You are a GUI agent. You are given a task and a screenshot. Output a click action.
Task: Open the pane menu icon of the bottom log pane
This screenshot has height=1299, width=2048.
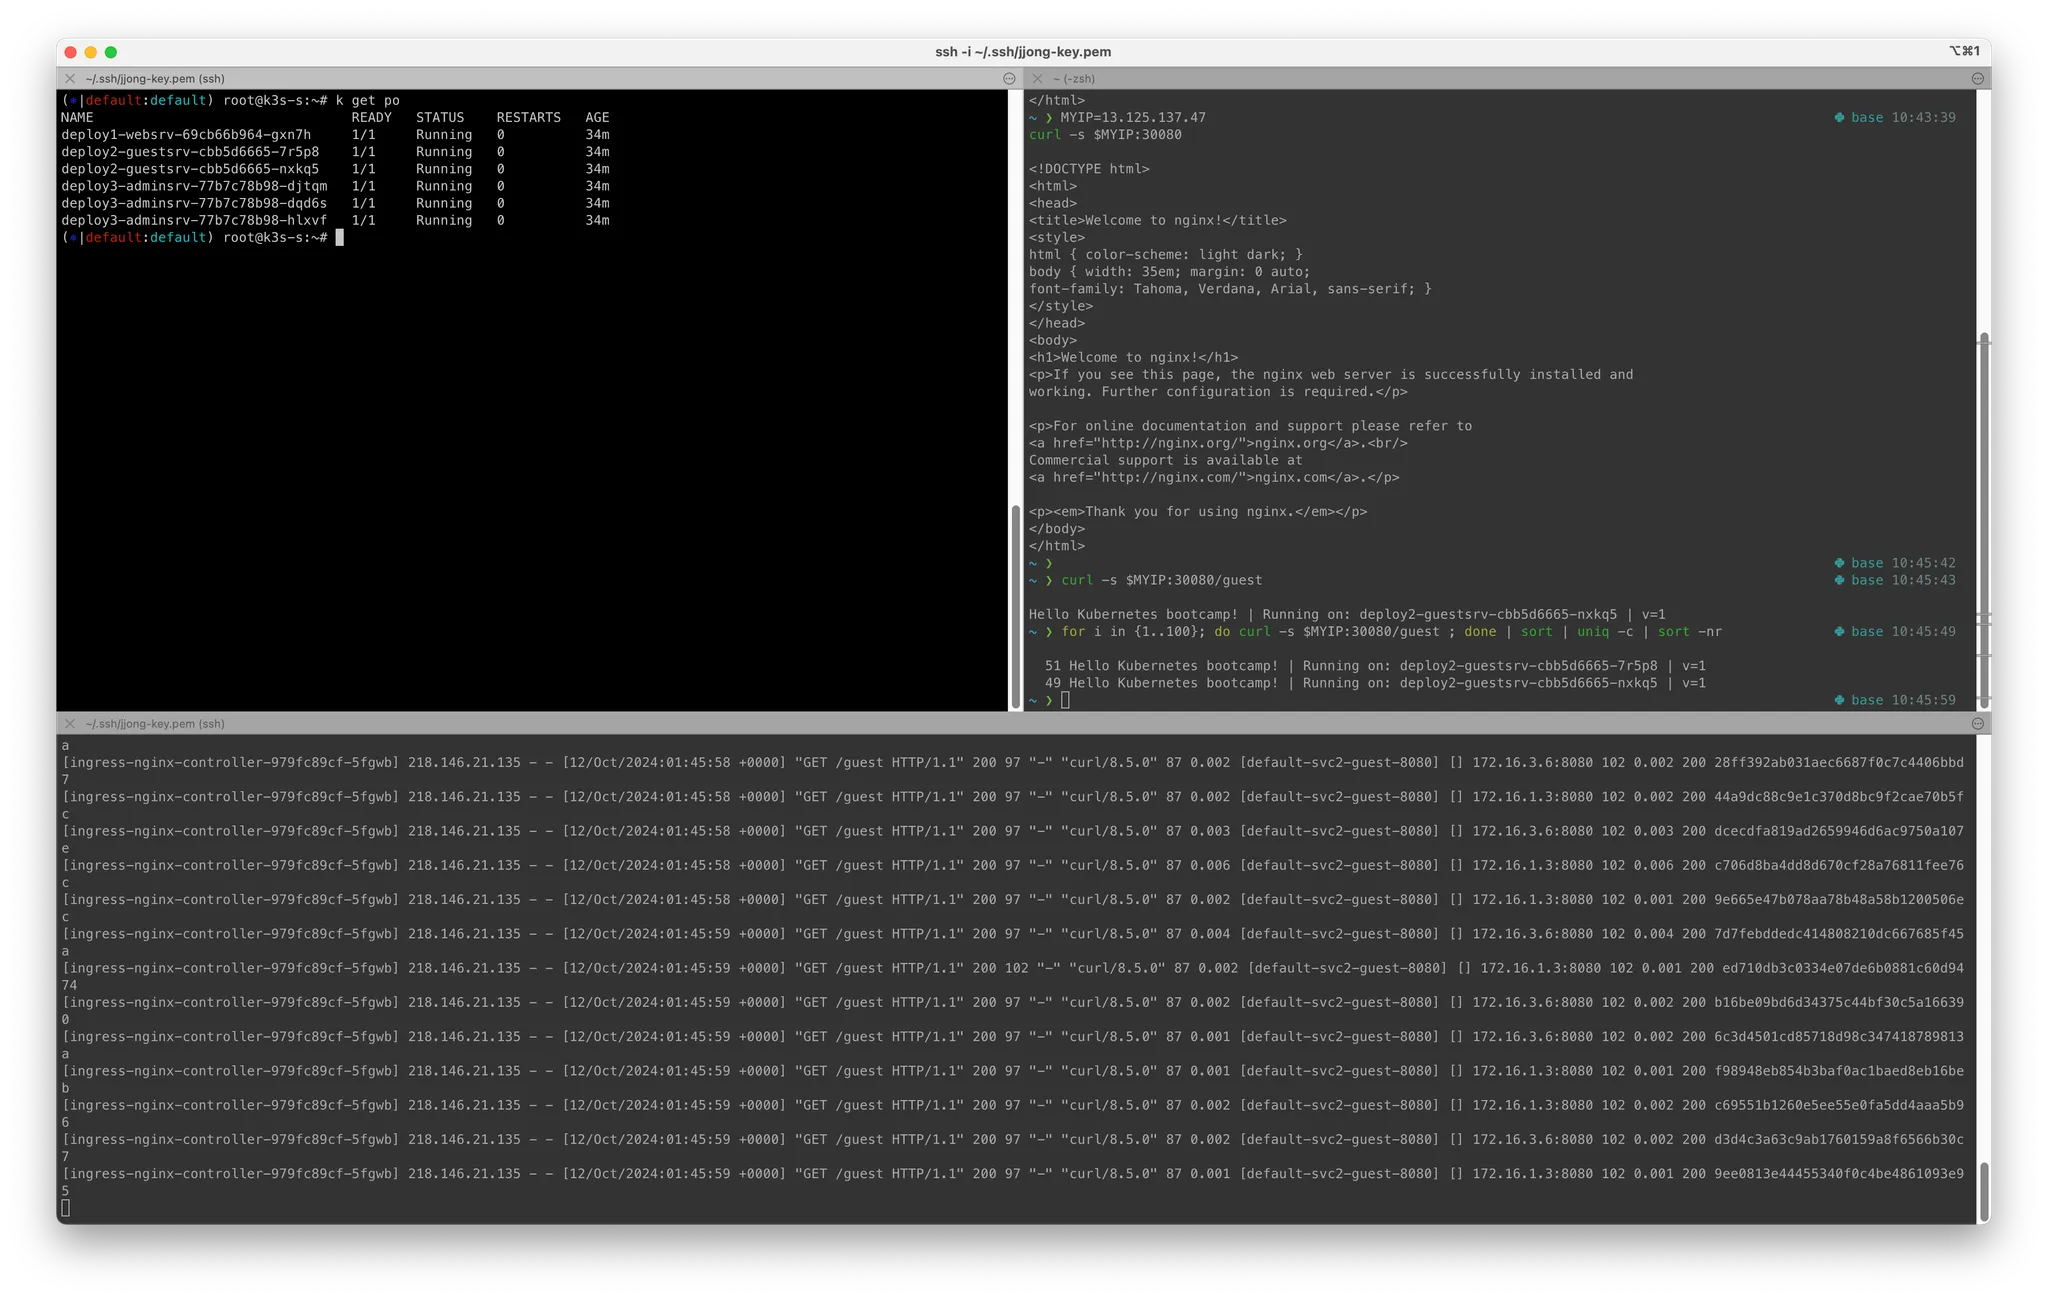(x=1977, y=723)
